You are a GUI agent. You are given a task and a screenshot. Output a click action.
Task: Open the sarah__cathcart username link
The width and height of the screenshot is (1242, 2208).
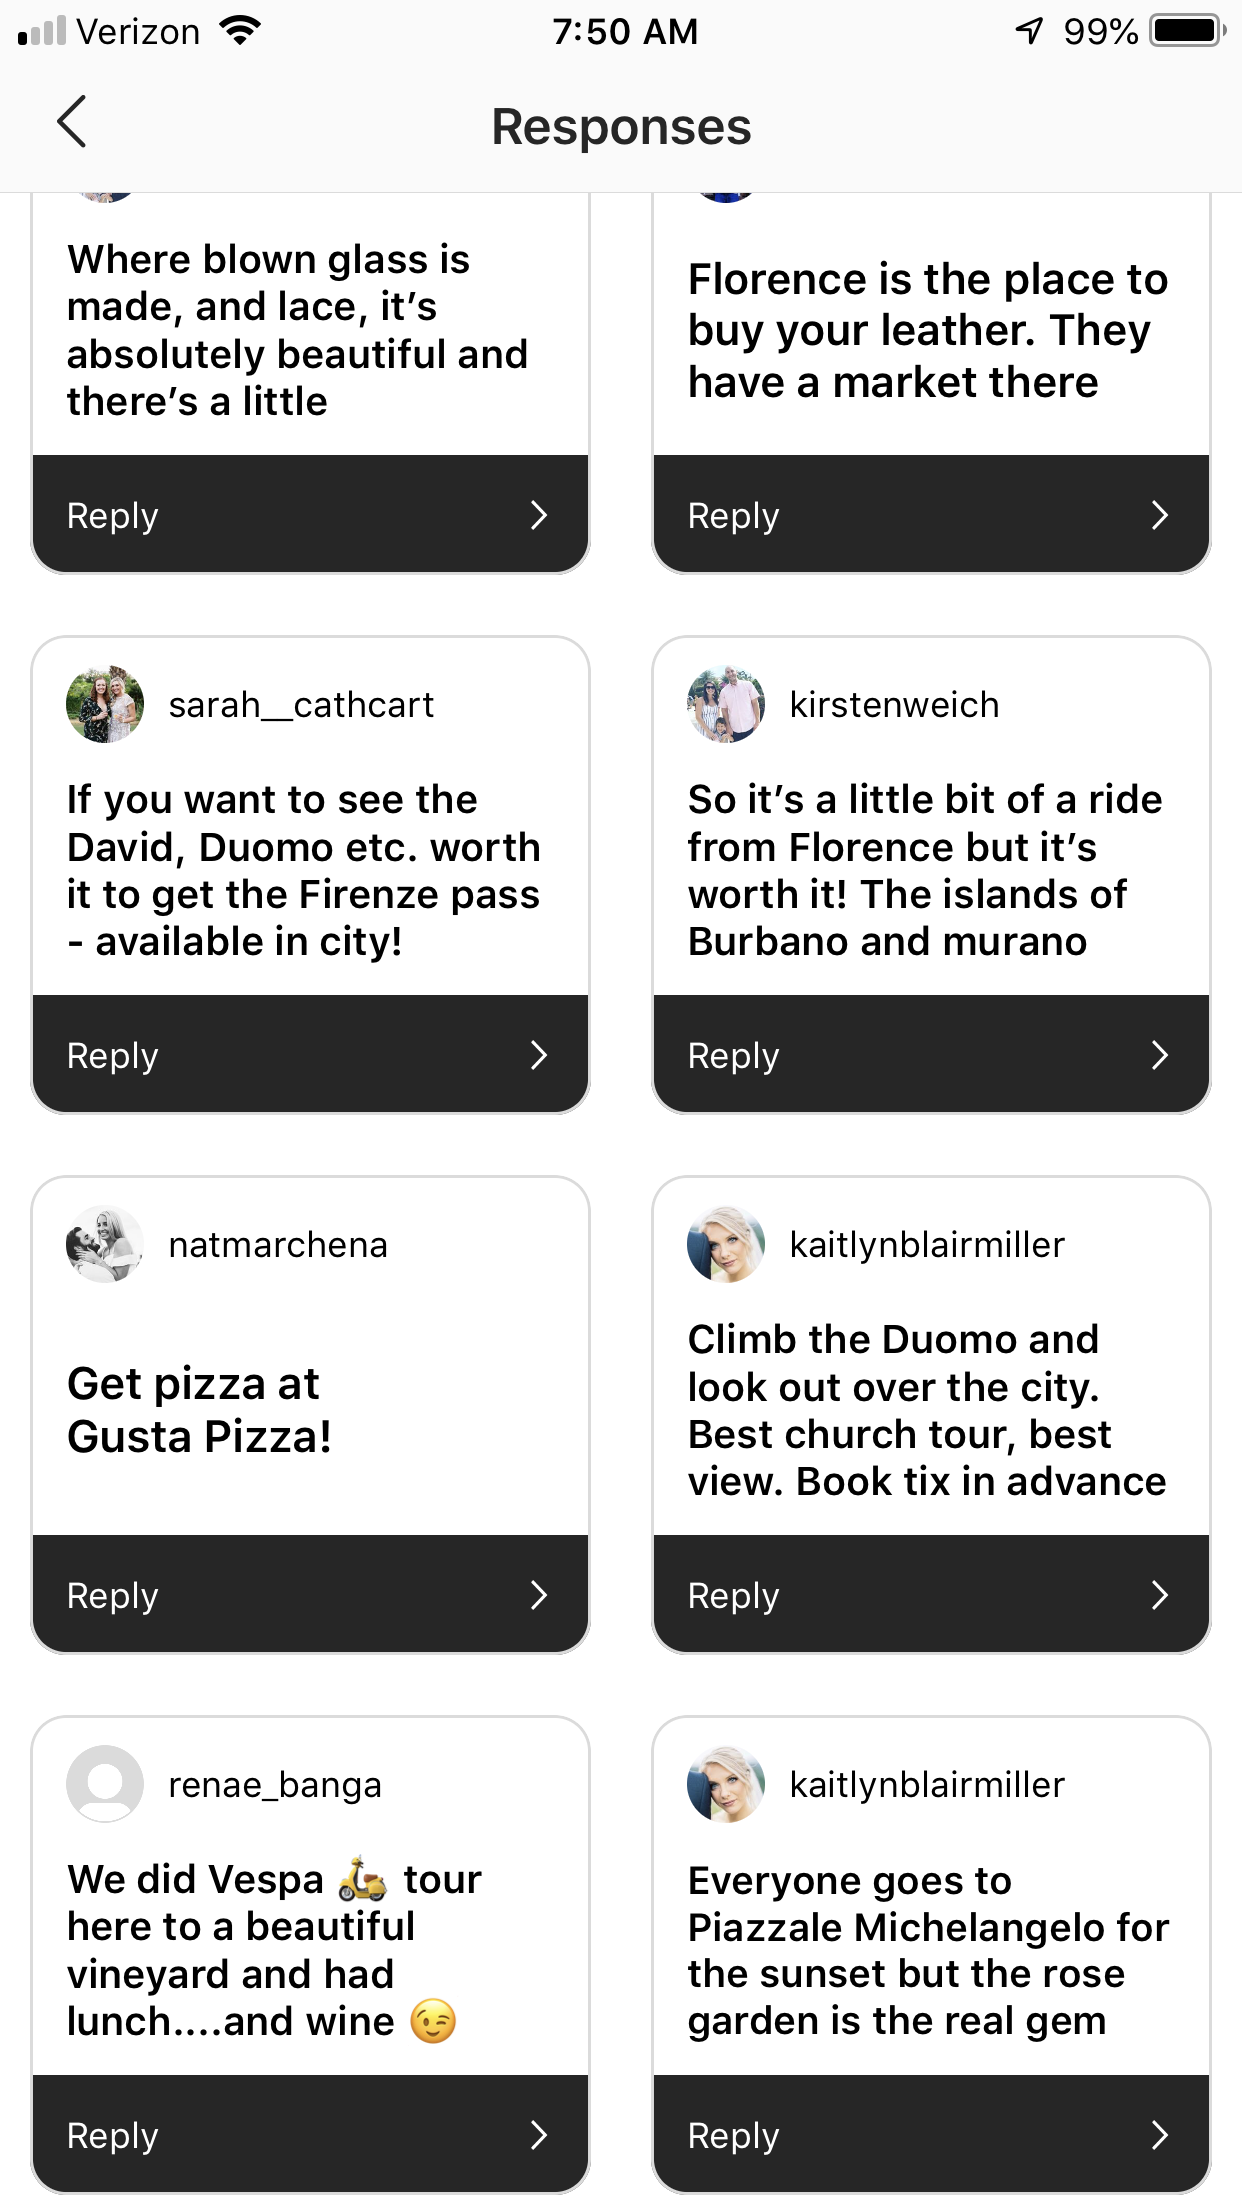click(x=301, y=705)
